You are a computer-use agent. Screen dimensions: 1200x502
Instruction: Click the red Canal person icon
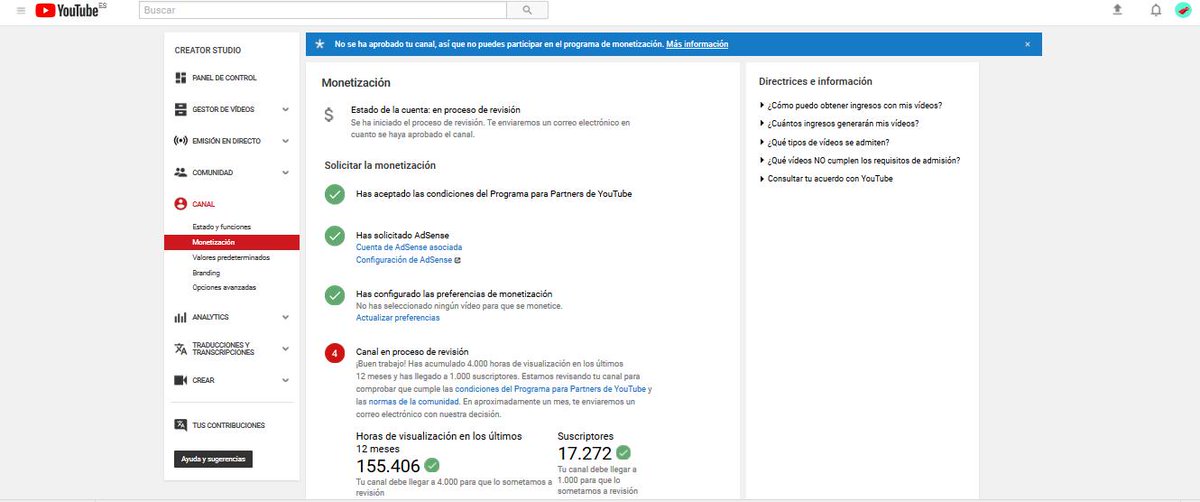(181, 204)
